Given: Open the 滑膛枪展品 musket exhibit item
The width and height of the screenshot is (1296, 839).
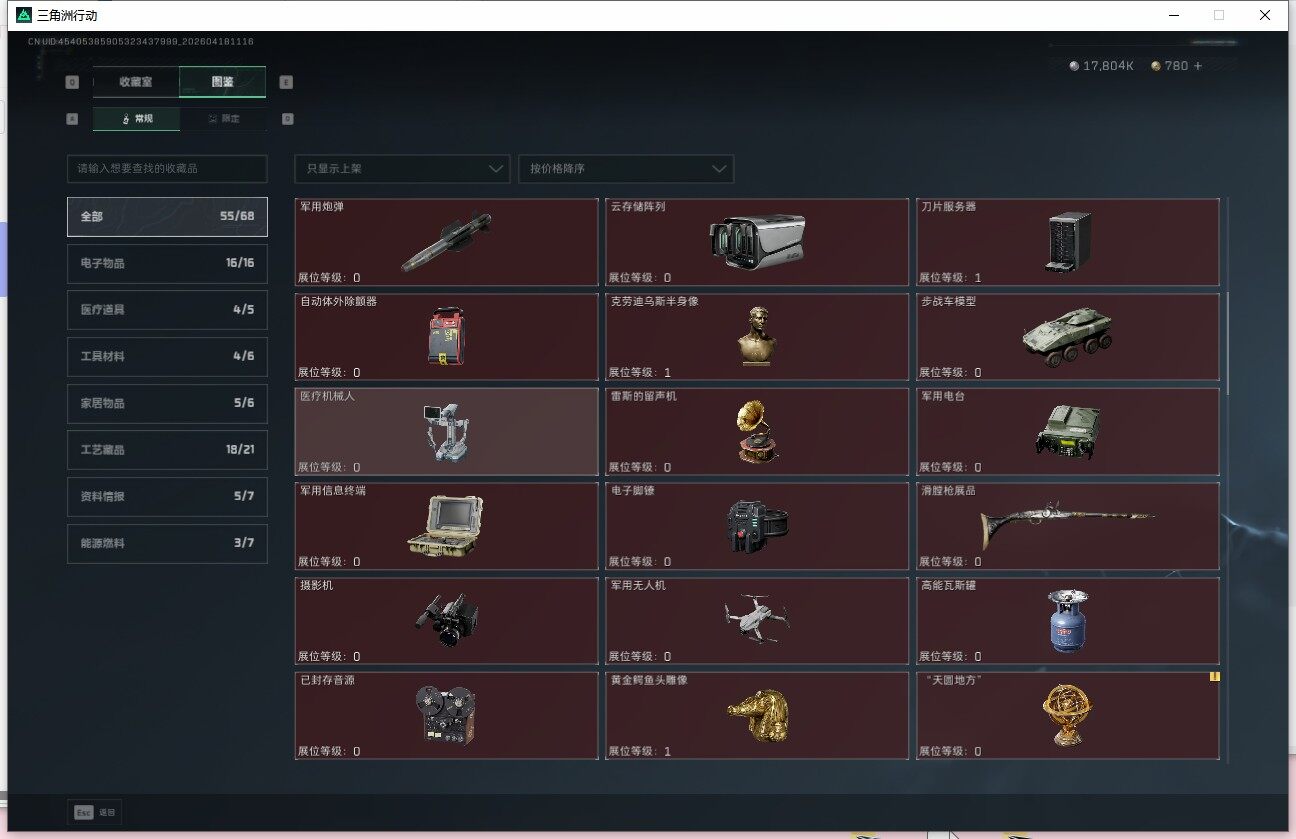Looking at the screenshot, I should 1068,526.
